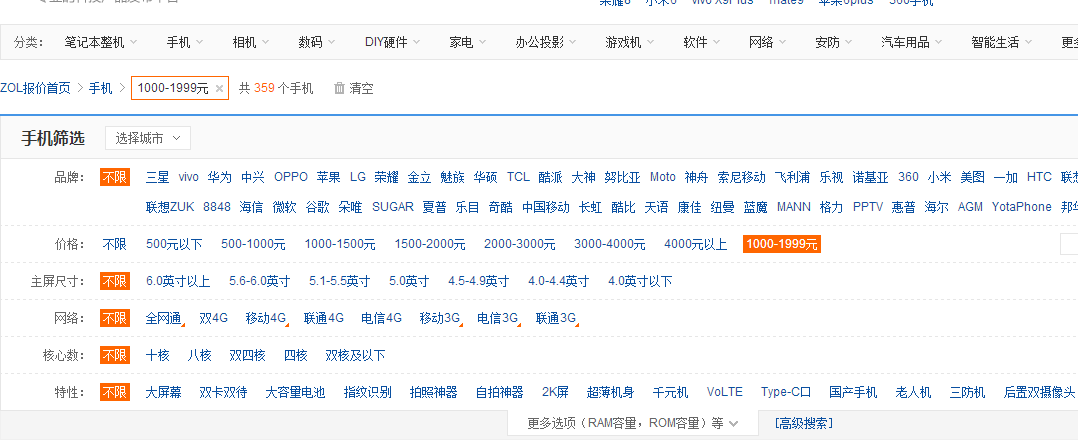This screenshot has width=1078, height=444.
Task: Expand the 手机 category menu
Action: (x=185, y=43)
